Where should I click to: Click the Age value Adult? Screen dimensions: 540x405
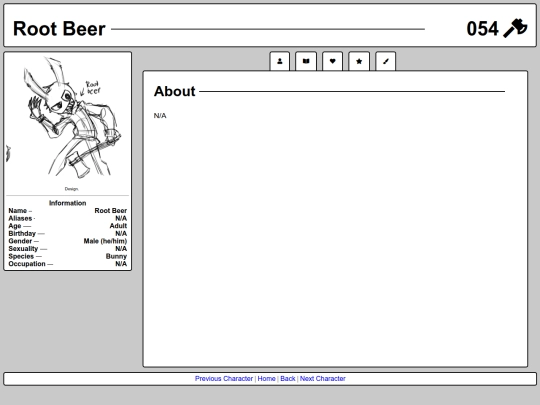pos(118,226)
